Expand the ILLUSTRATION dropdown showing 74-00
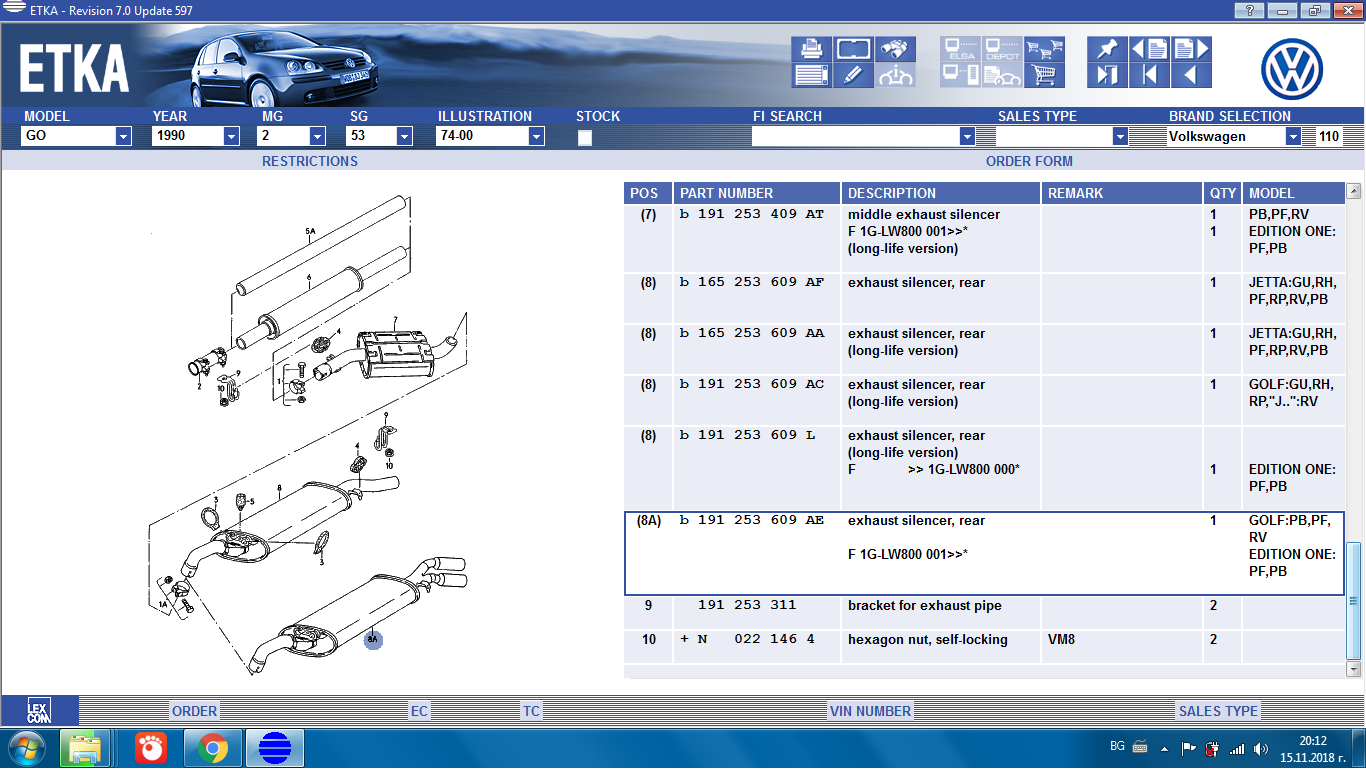This screenshot has height=769, width=1366. [536, 136]
